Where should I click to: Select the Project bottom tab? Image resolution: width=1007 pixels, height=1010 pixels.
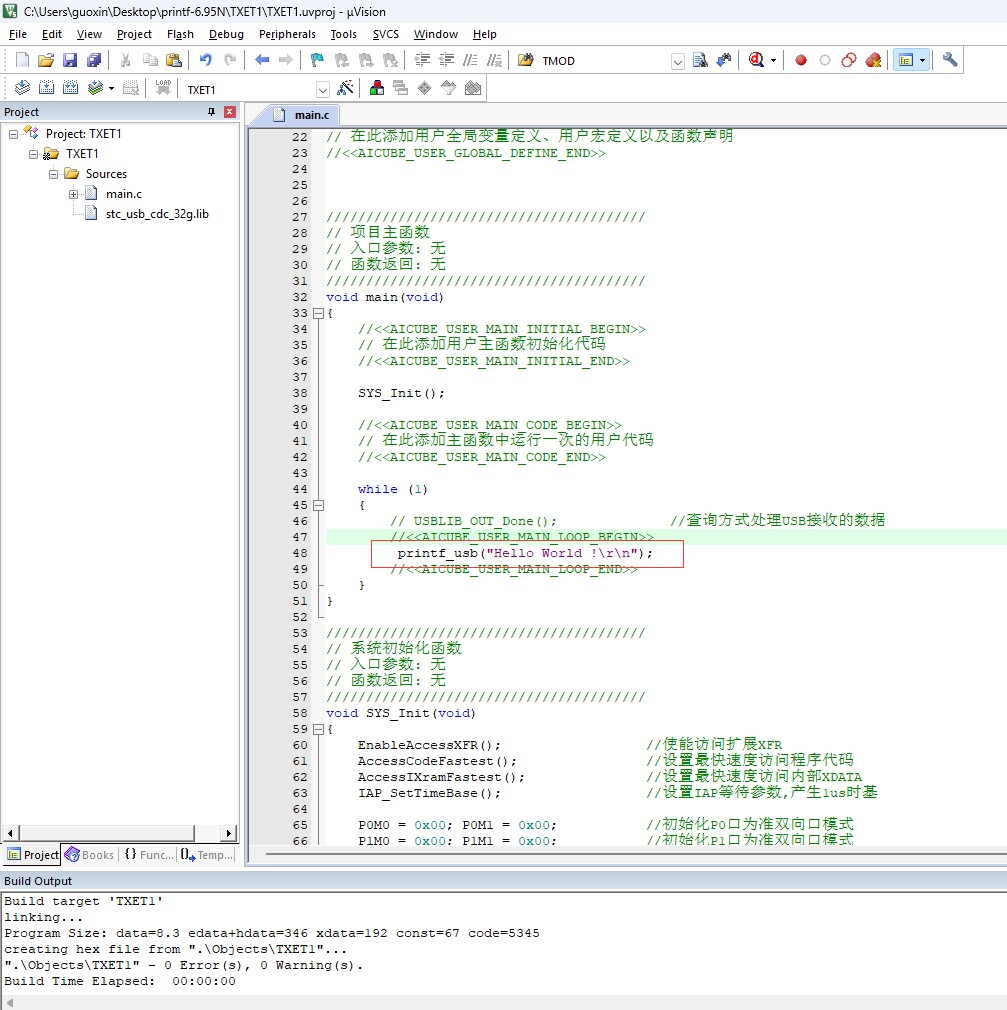pos(32,855)
